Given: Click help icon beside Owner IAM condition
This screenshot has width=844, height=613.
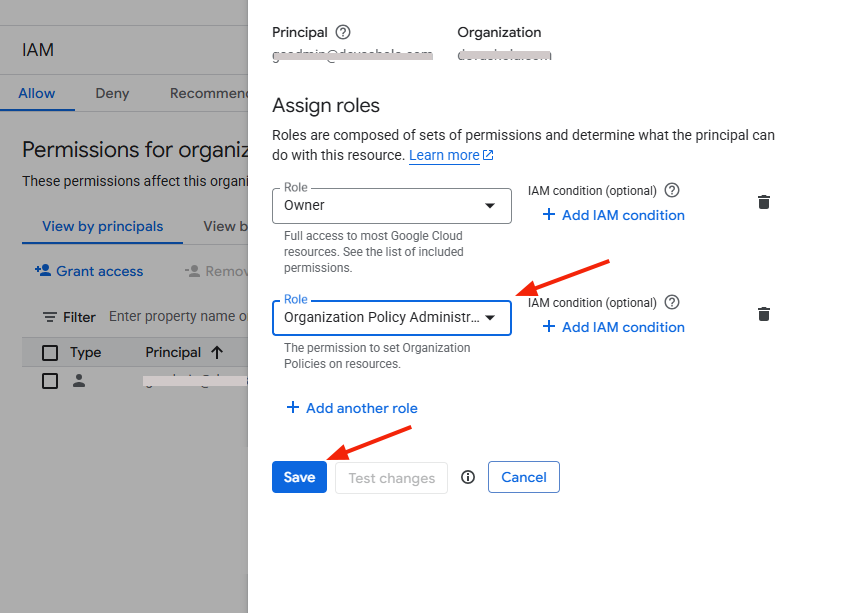Looking at the screenshot, I should pos(672,190).
